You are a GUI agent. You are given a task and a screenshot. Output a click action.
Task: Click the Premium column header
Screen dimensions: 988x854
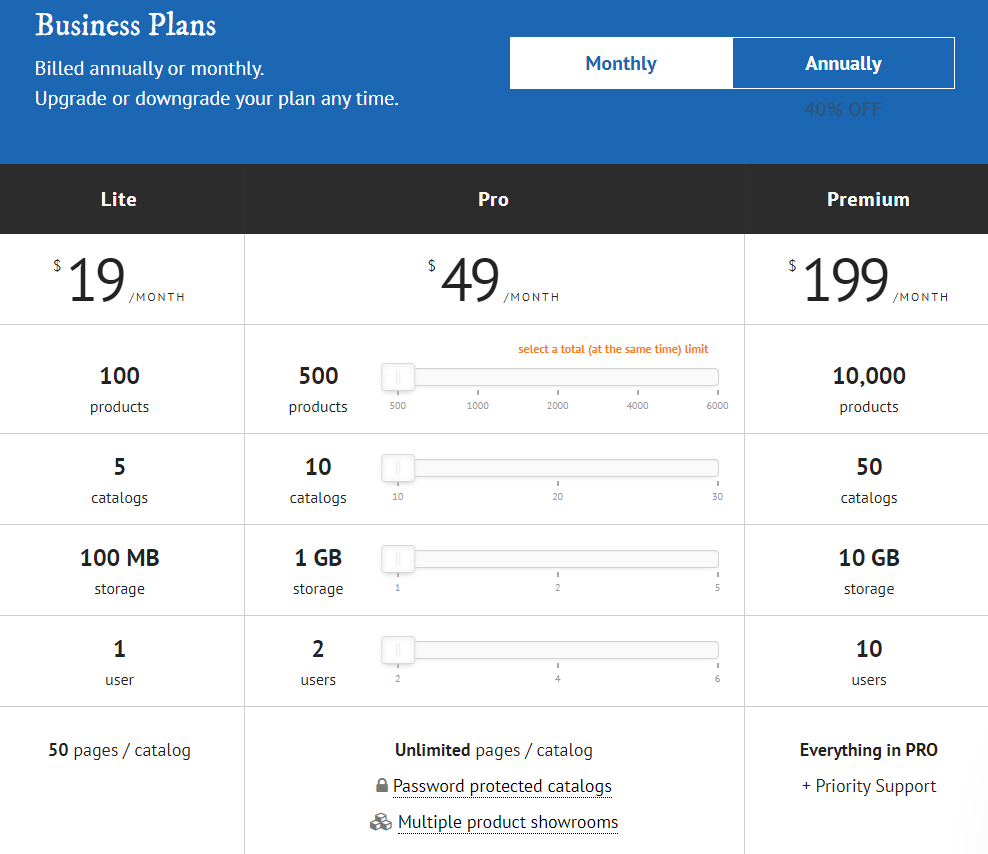click(x=867, y=198)
